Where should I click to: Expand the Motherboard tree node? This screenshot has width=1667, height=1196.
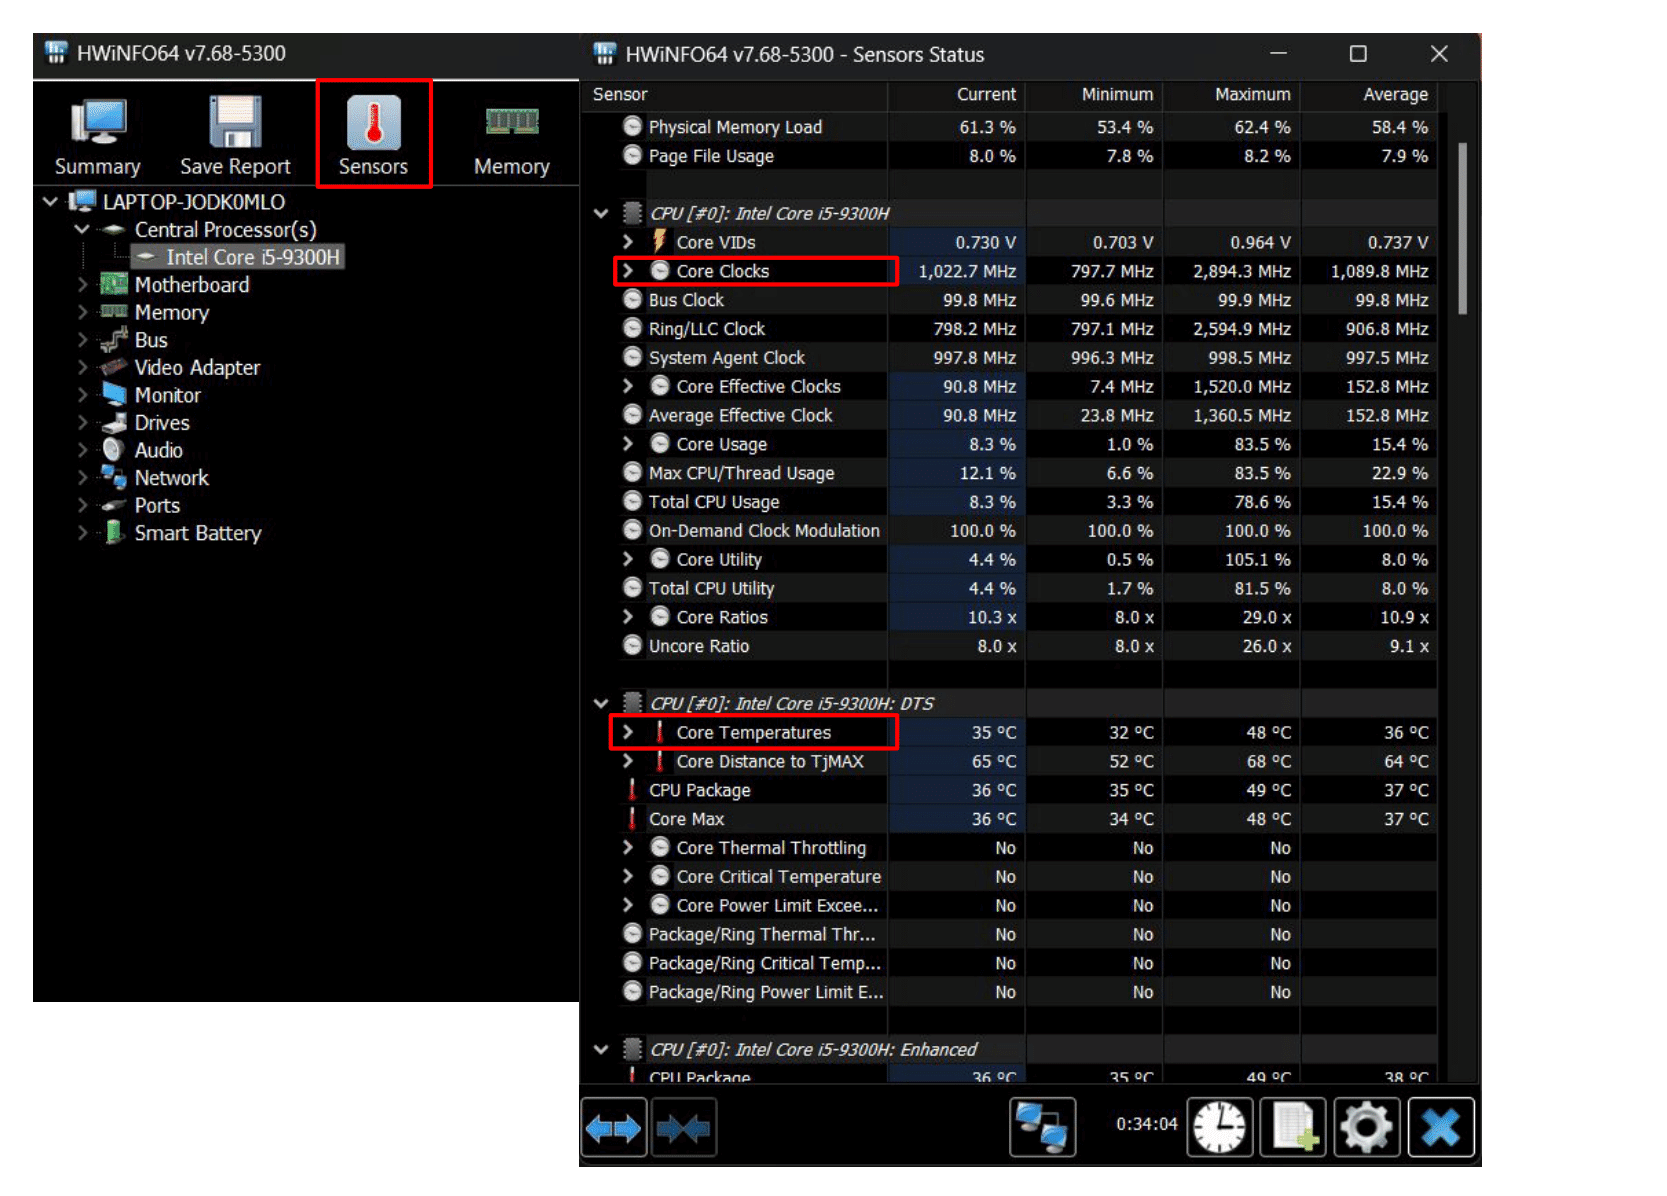pyautogui.click(x=82, y=285)
